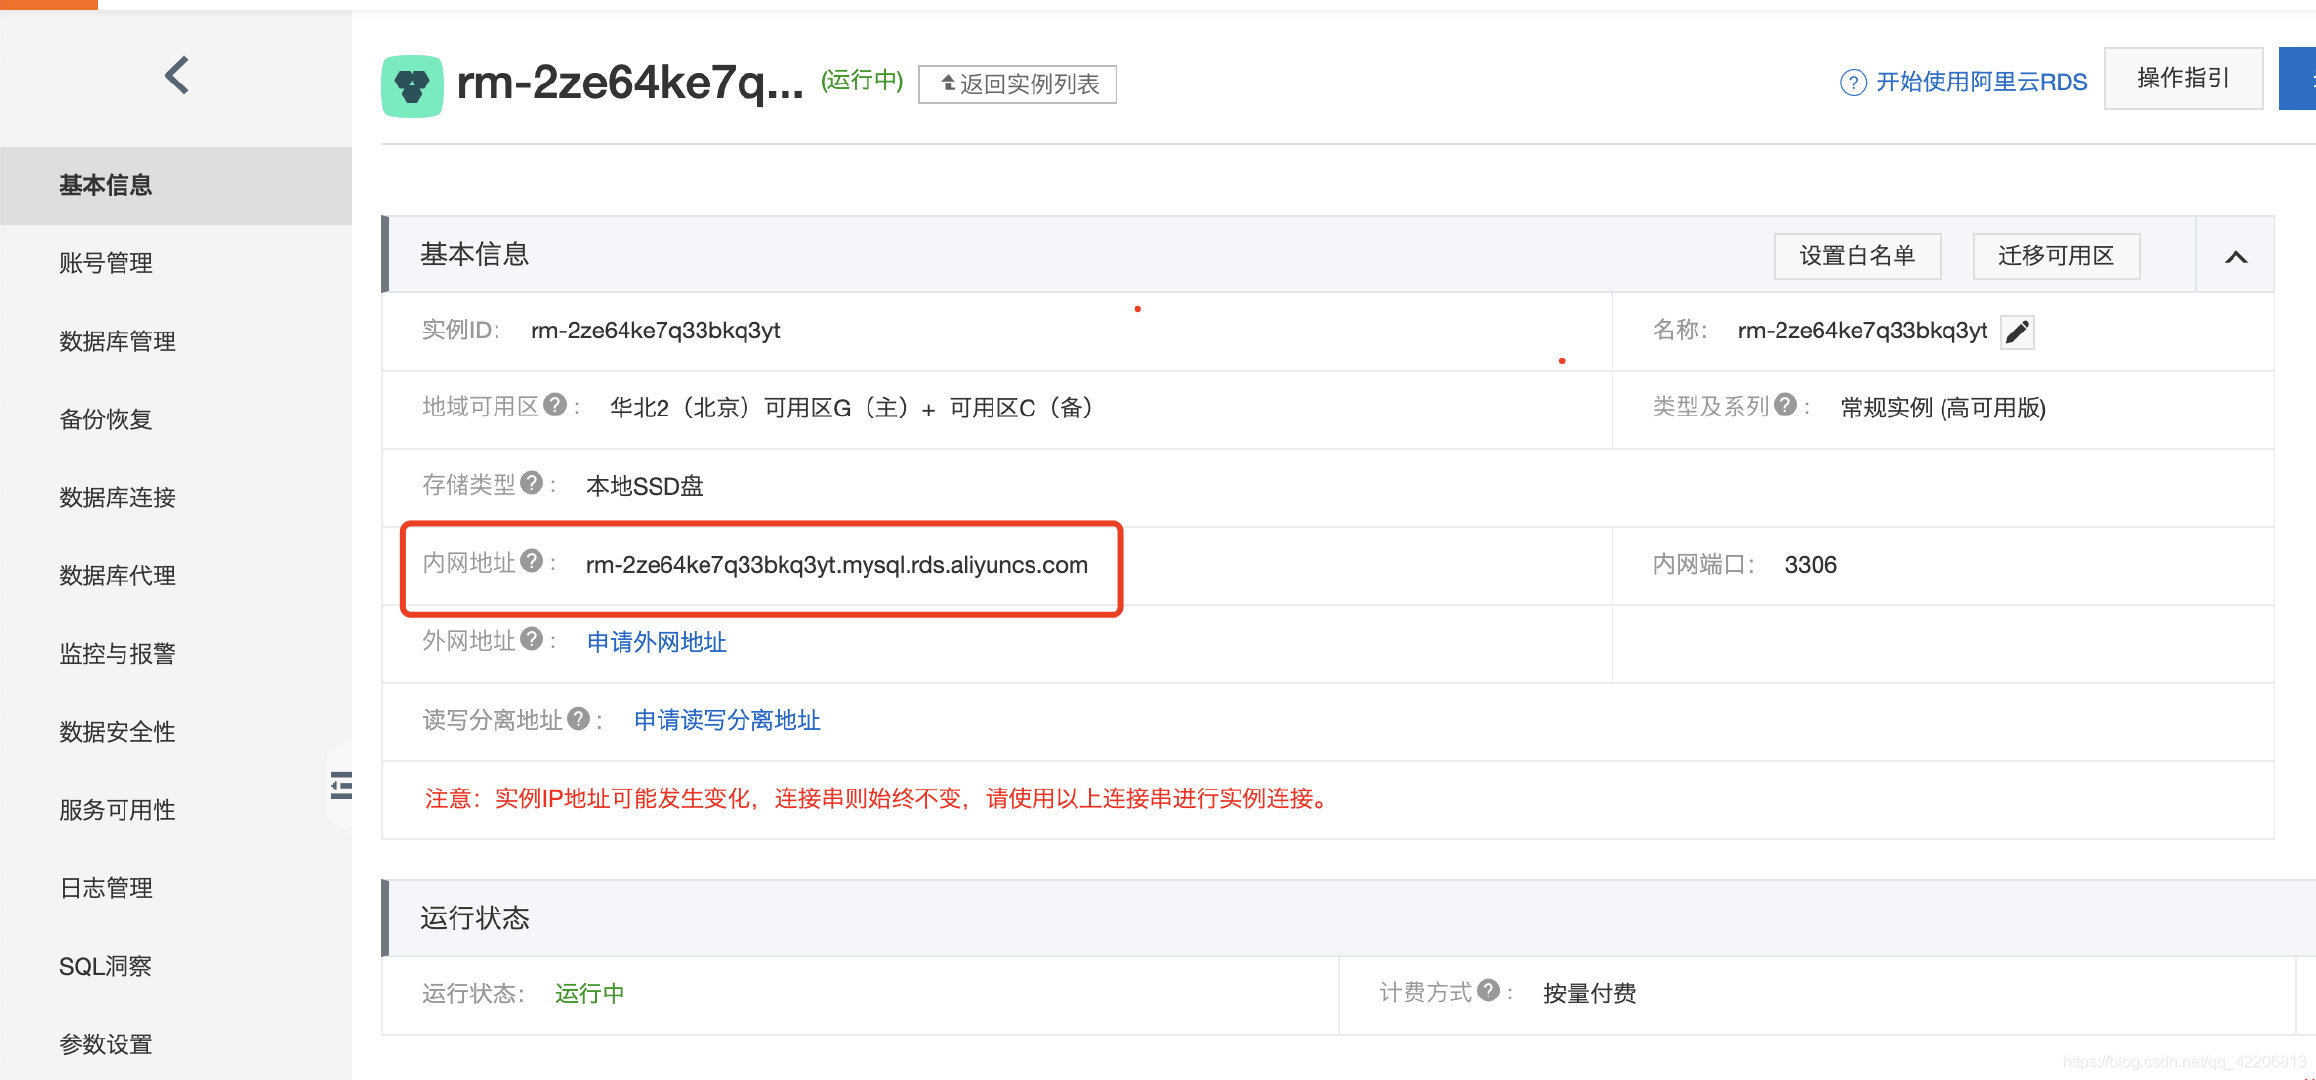Open help icon next to 读写分离地址

[579, 718]
